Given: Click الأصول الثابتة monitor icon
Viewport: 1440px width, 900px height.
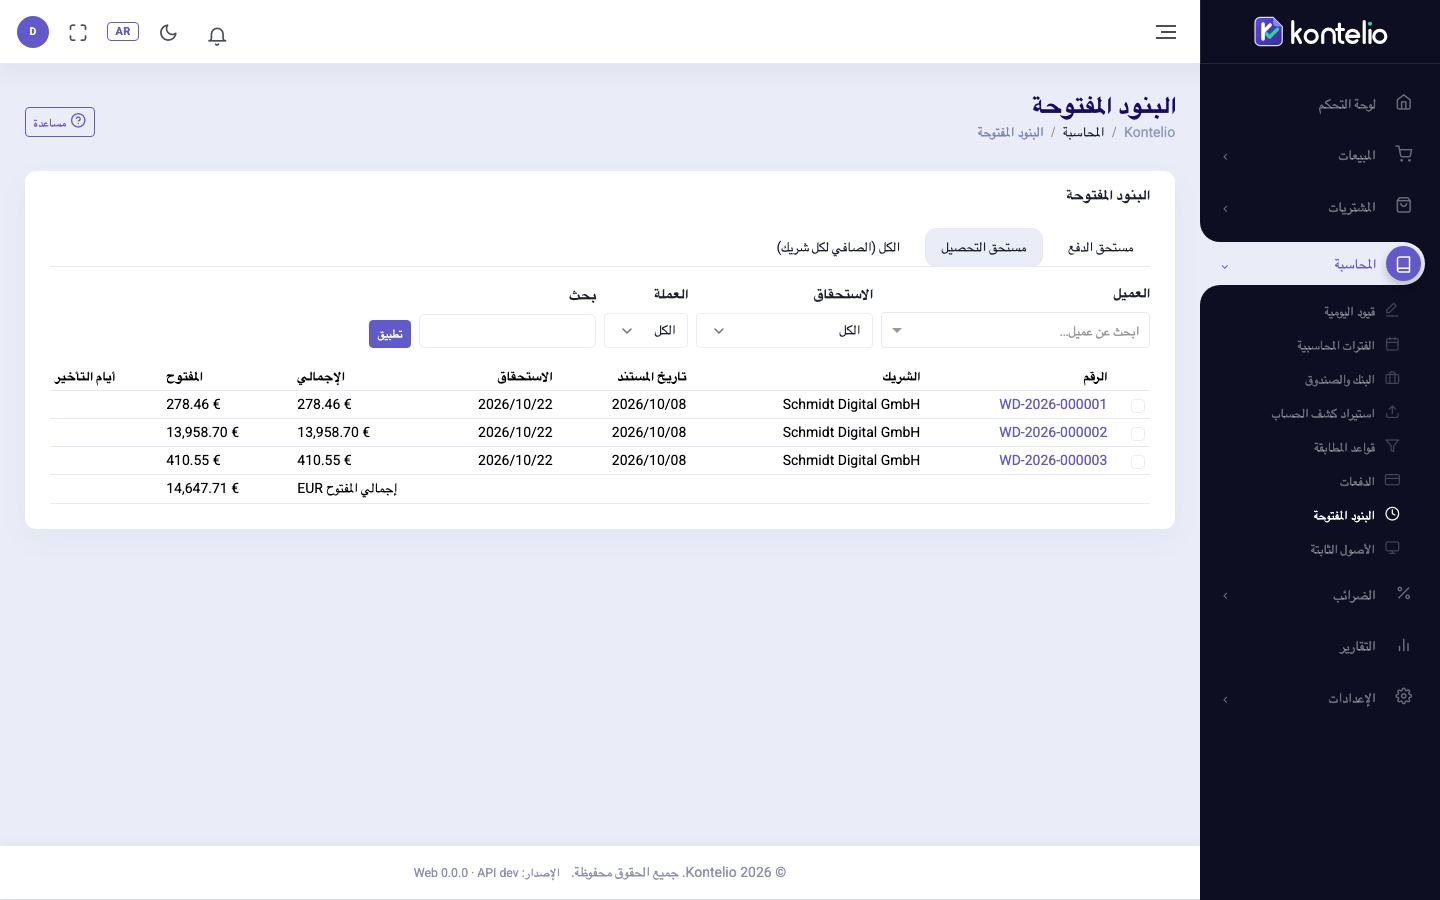Looking at the screenshot, I should [1392, 548].
